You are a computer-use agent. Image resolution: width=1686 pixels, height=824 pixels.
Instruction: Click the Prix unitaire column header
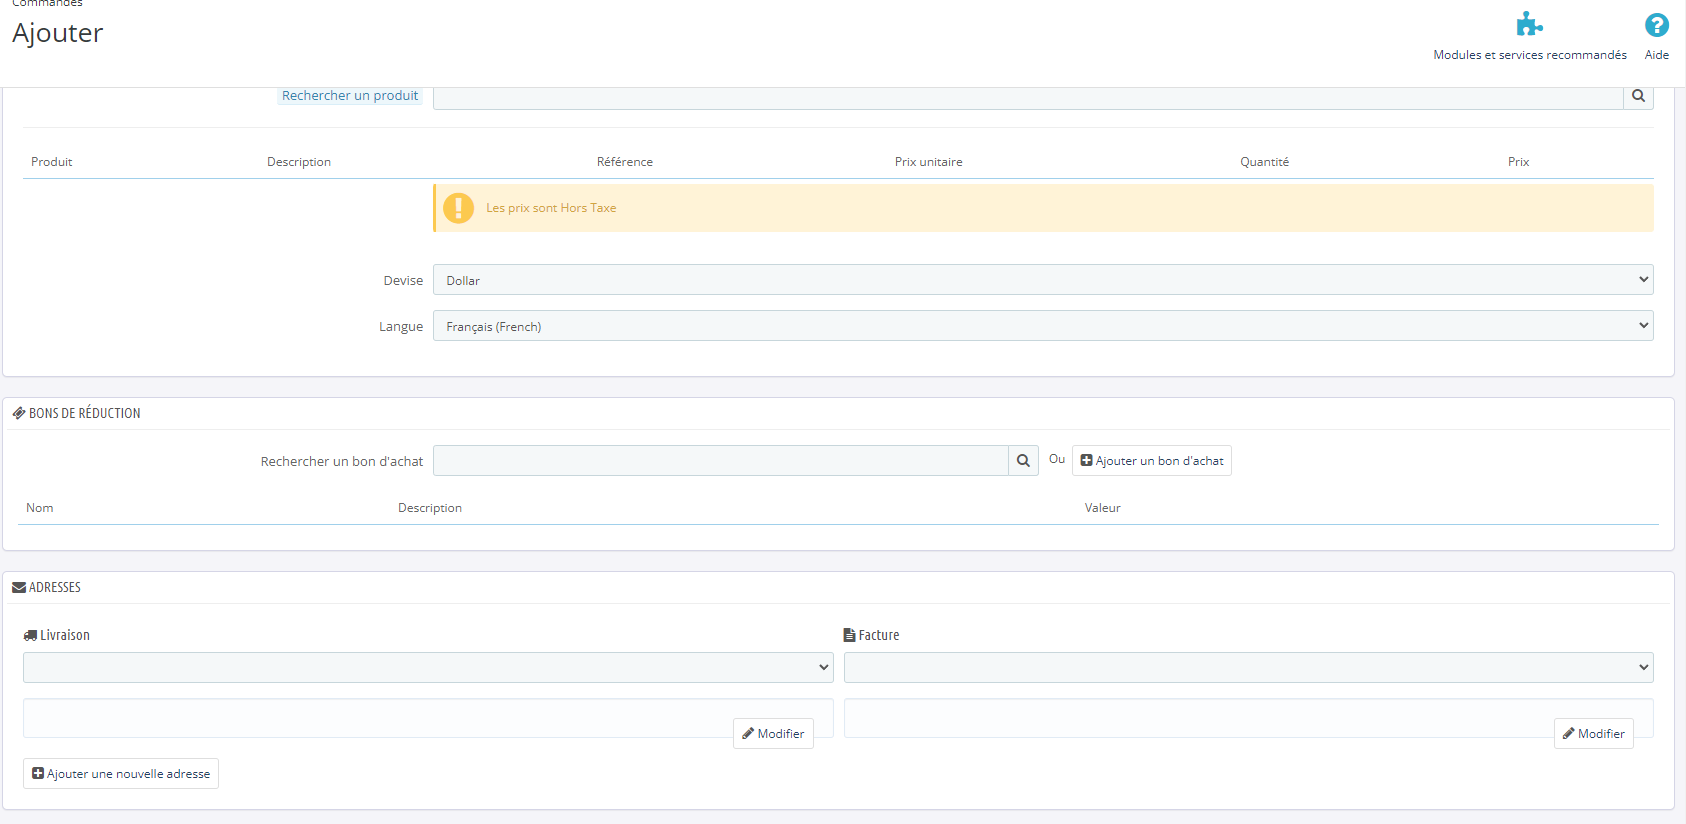[x=929, y=162]
